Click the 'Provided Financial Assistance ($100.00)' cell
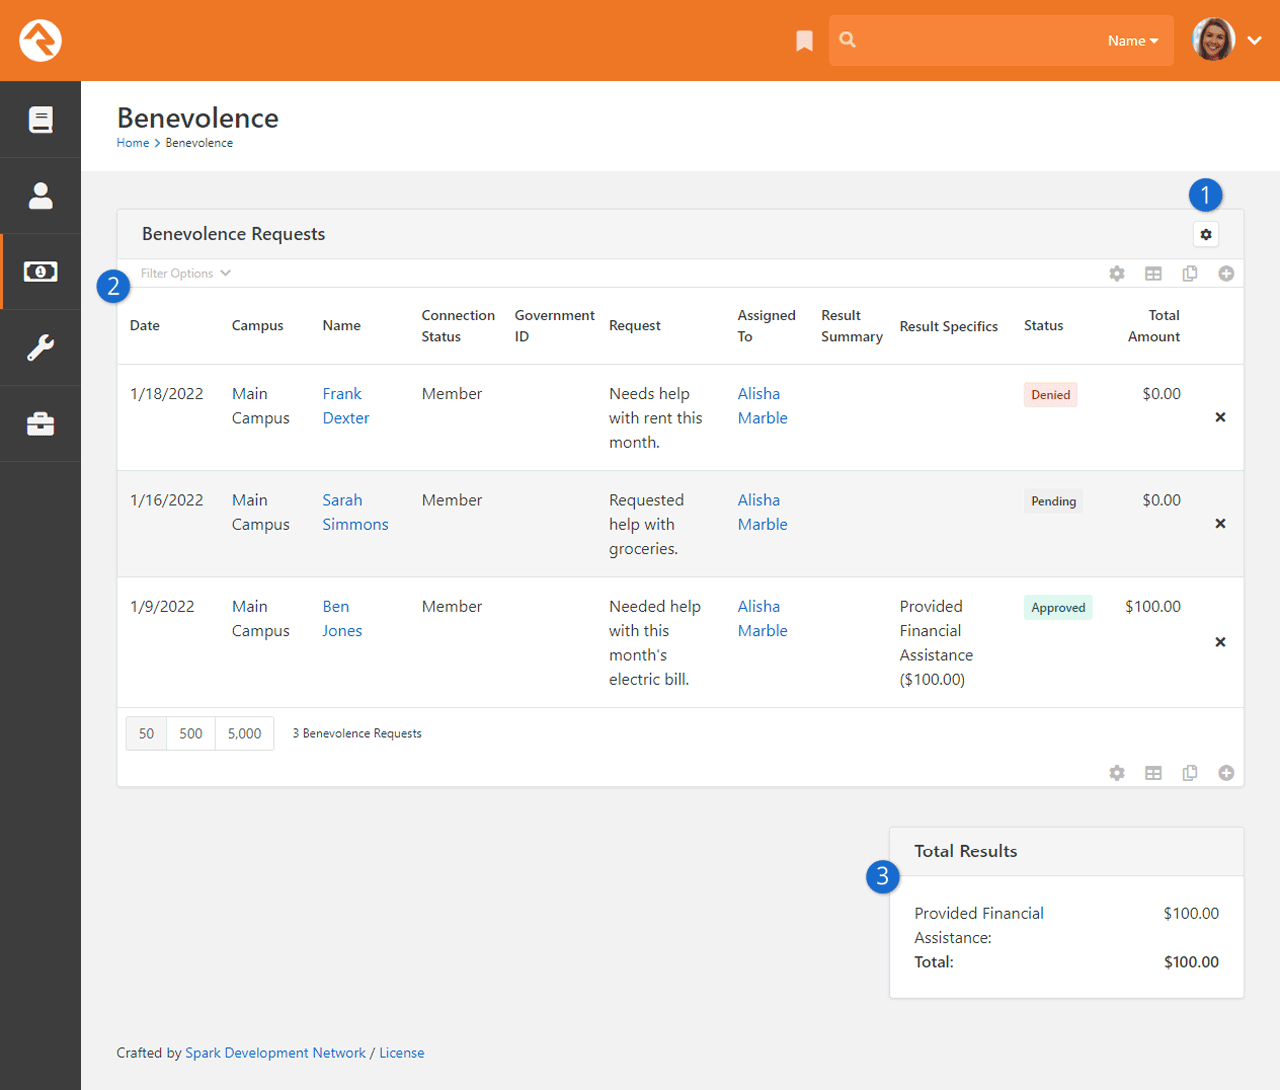This screenshot has height=1090, width=1280. point(936,643)
